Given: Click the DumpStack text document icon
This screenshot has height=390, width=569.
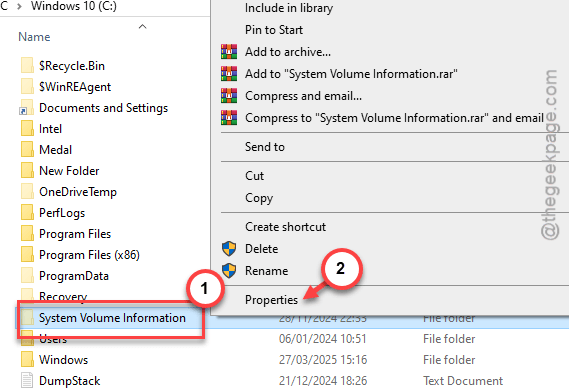Looking at the screenshot, I should click(27, 381).
